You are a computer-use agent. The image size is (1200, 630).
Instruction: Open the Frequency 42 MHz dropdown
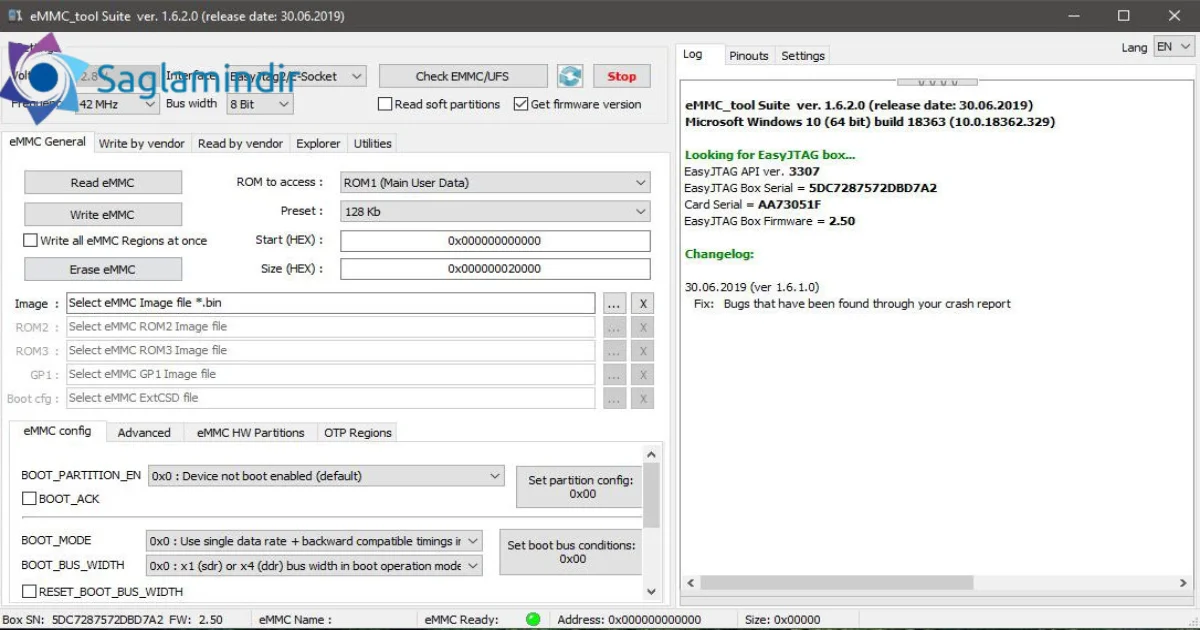(117, 104)
